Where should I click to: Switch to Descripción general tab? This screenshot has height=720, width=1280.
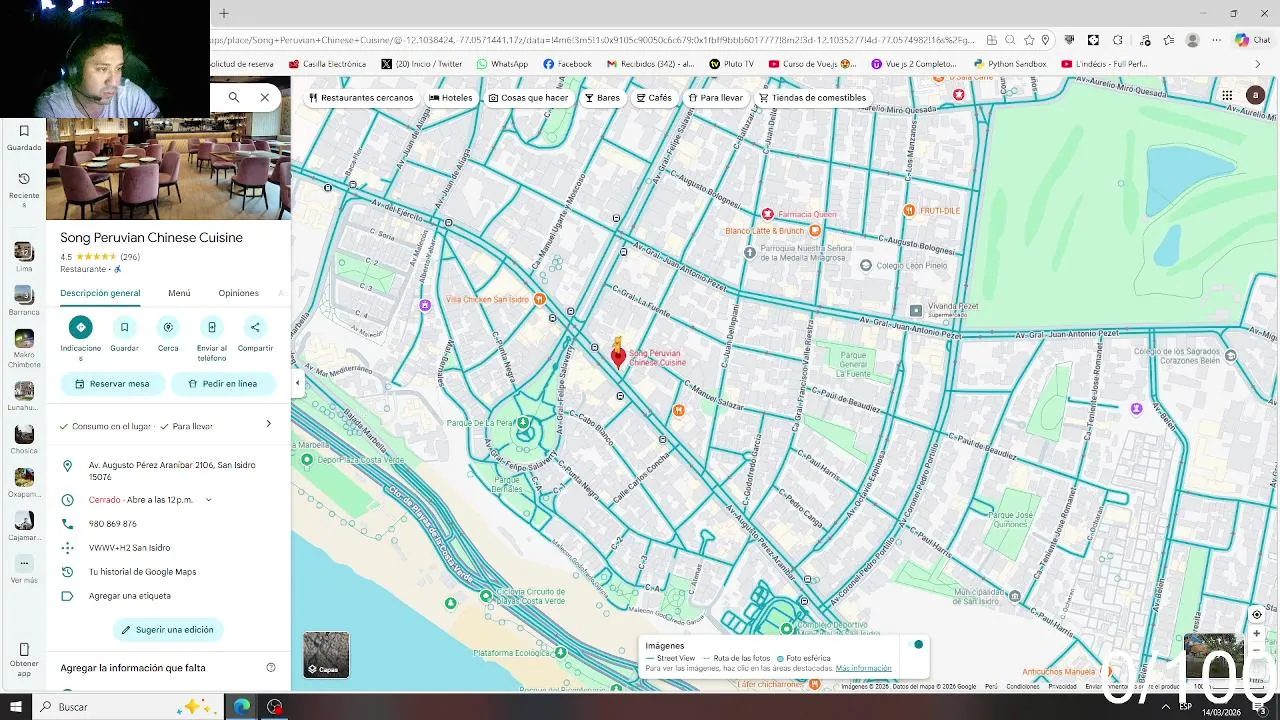[100, 293]
